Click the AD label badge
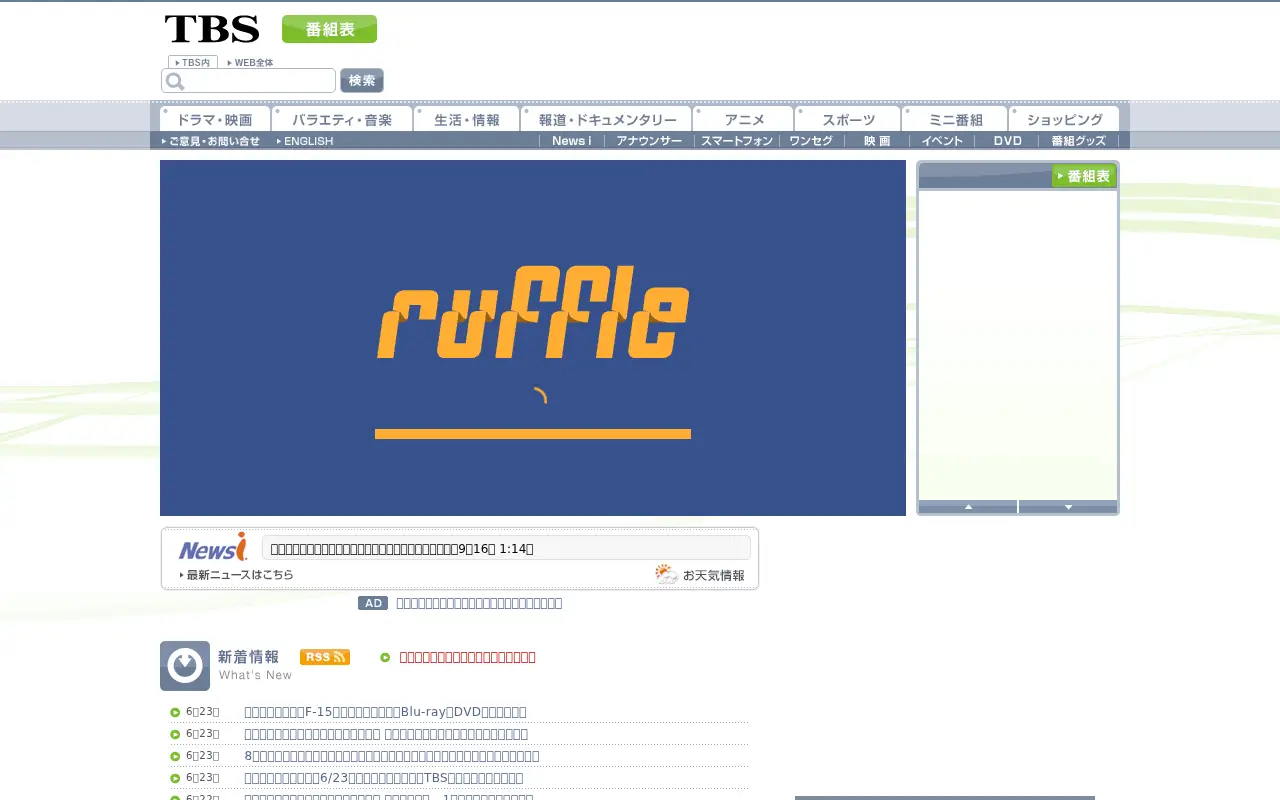This screenshot has height=800, width=1280. tap(373, 603)
